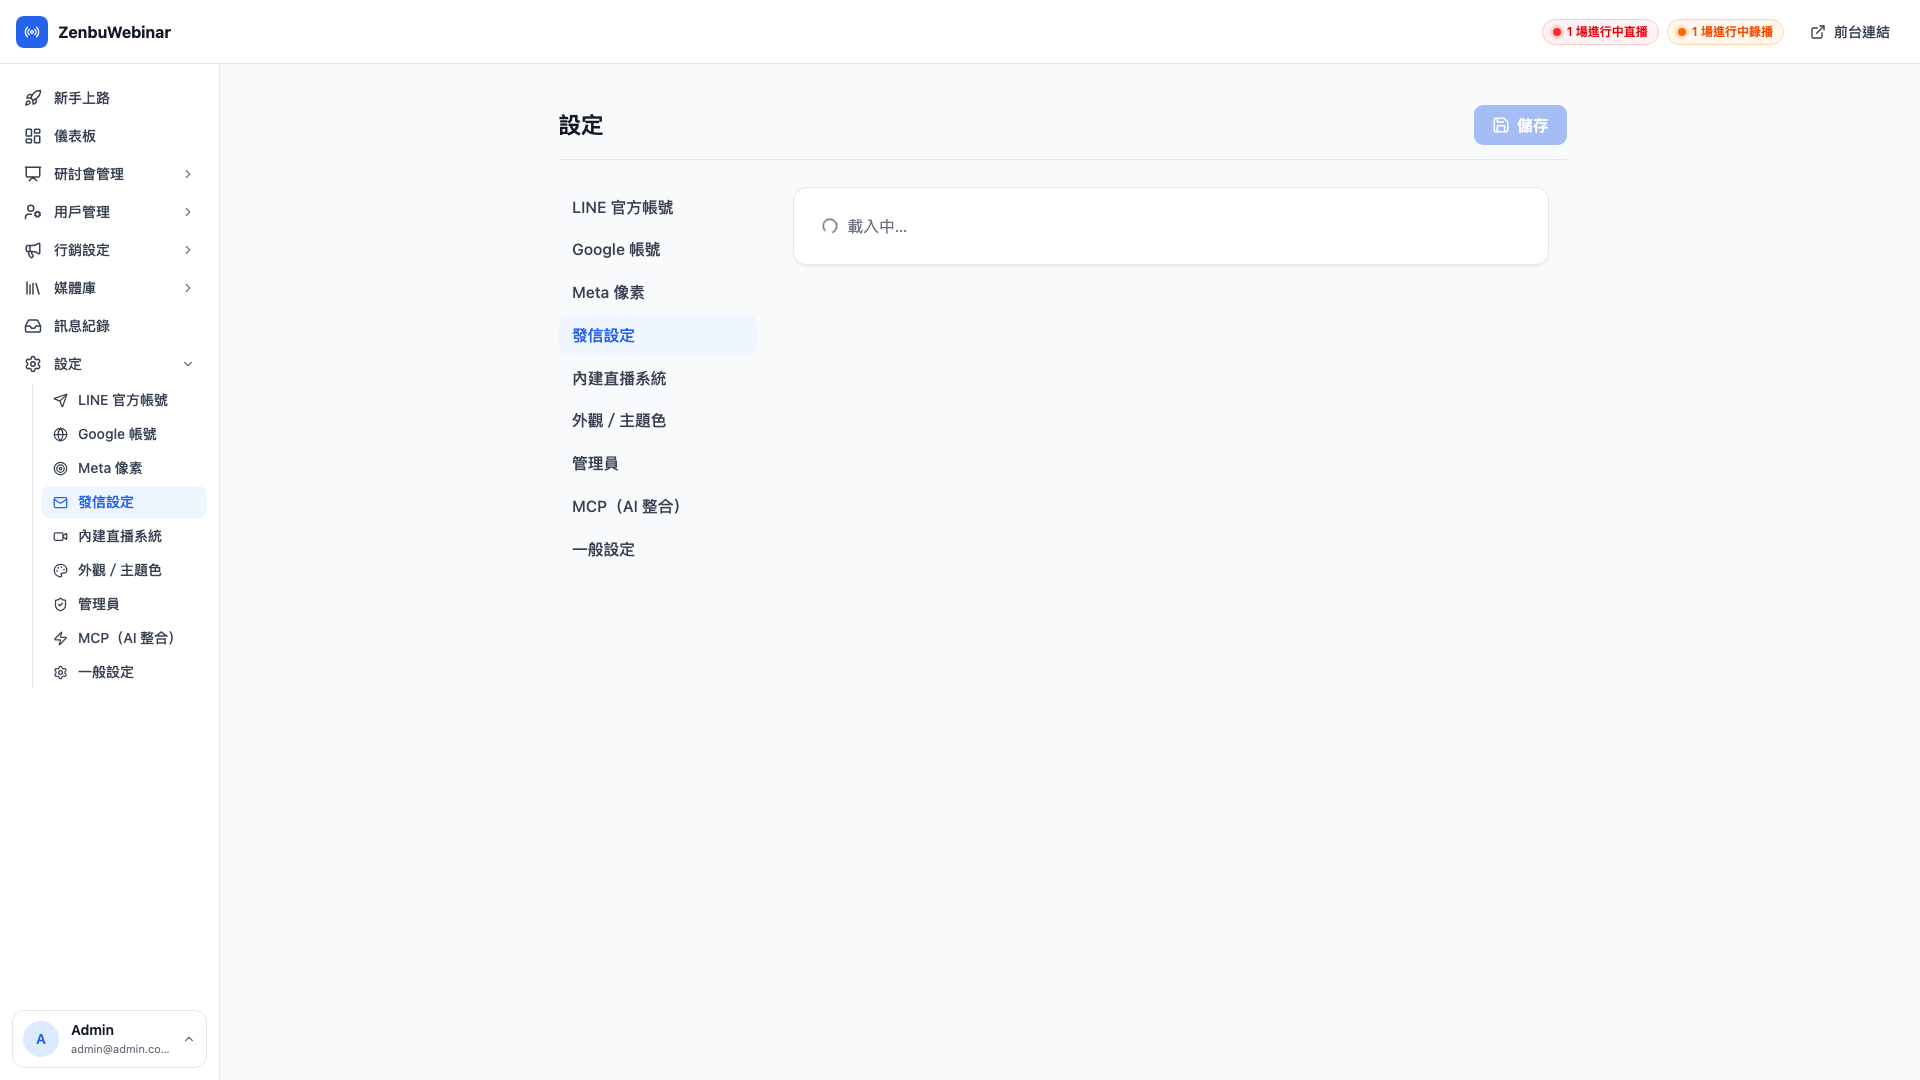Expand the 行銷設定 chevron
This screenshot has width=1920, height=1080.
click(x=188, y=250)
